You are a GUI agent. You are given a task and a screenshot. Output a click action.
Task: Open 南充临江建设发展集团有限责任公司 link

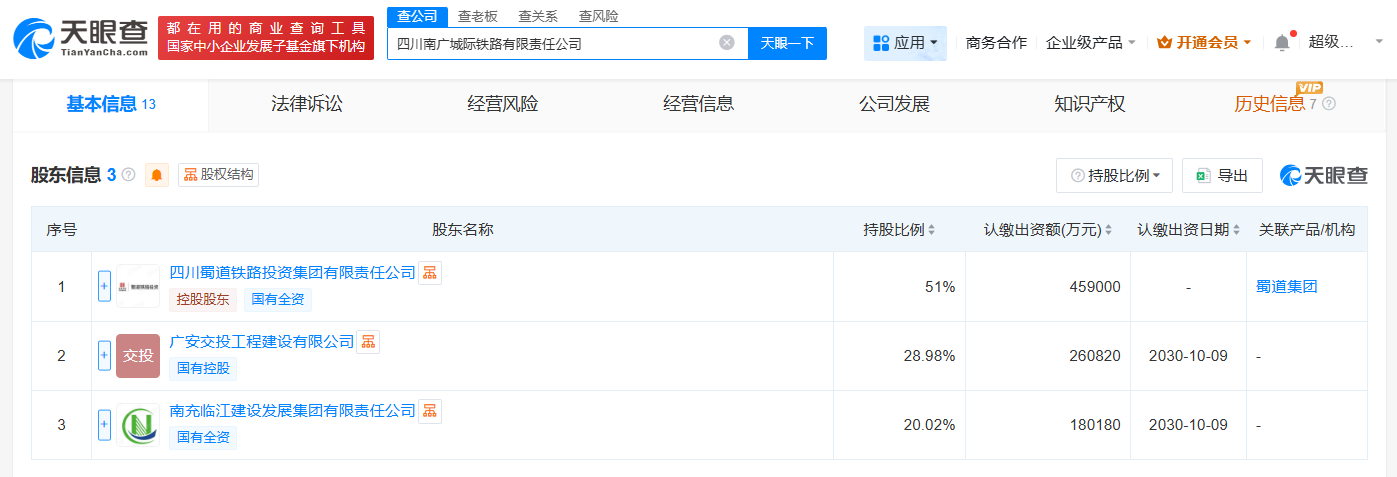292,411
